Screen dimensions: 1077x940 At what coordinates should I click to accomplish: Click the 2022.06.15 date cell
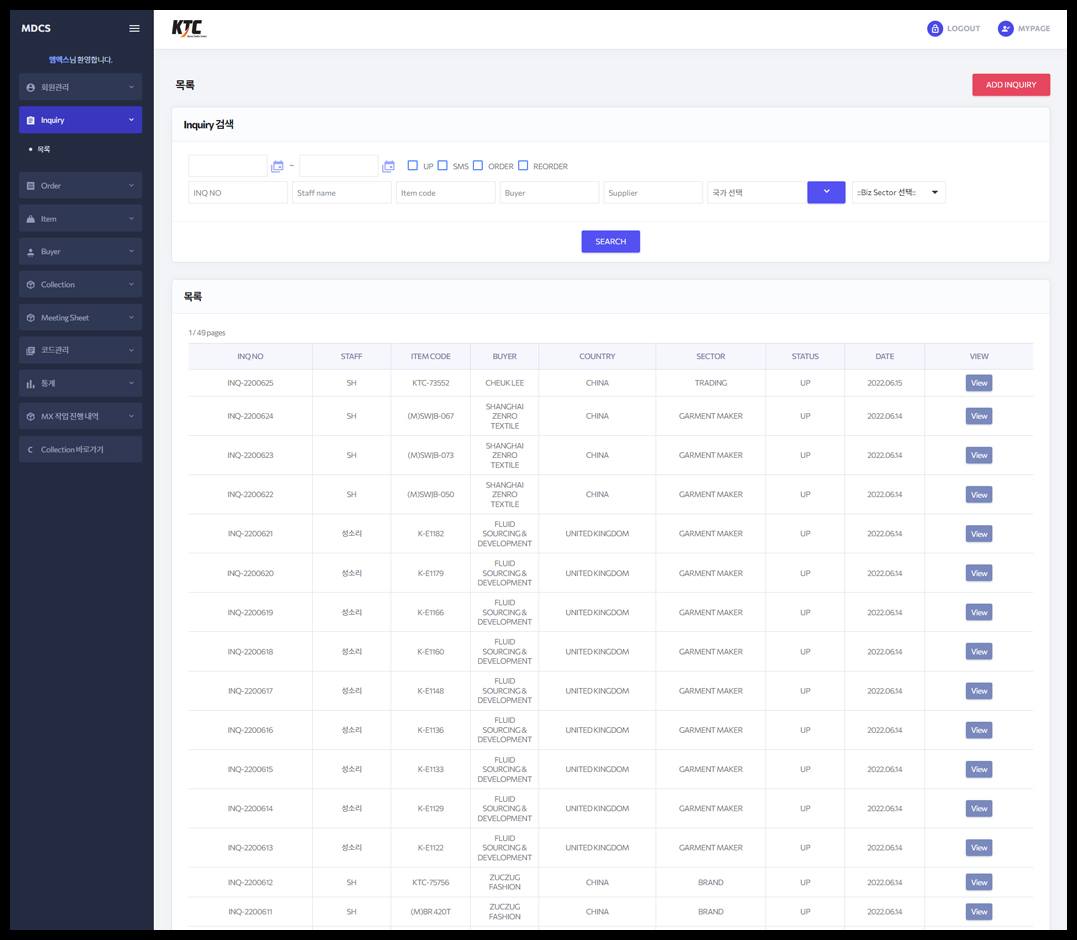tap(885, 383)
